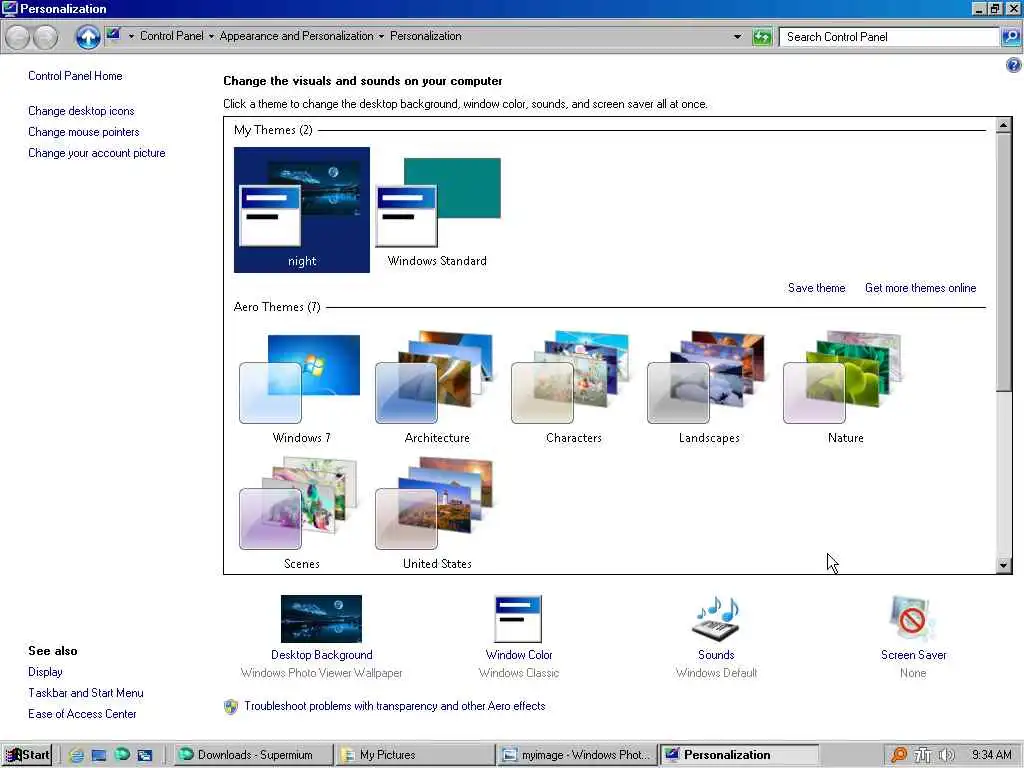Click Control Panel in breadcrumb
1024x768 pixels.
[x=172, y=36]
